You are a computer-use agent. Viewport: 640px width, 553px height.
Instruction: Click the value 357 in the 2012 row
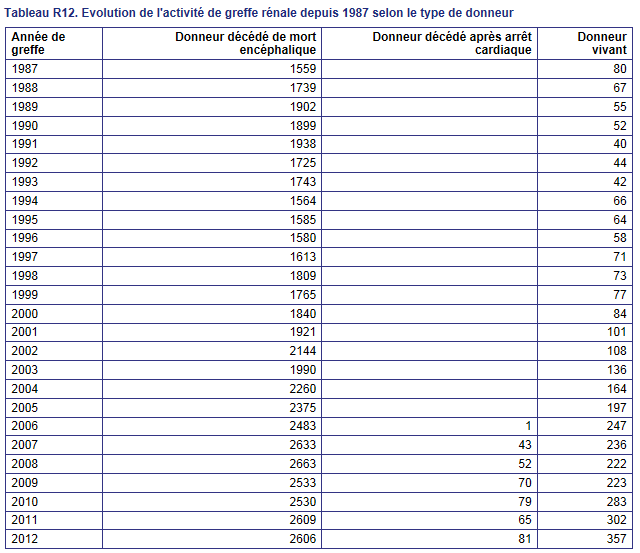click(x=617, y=539)
